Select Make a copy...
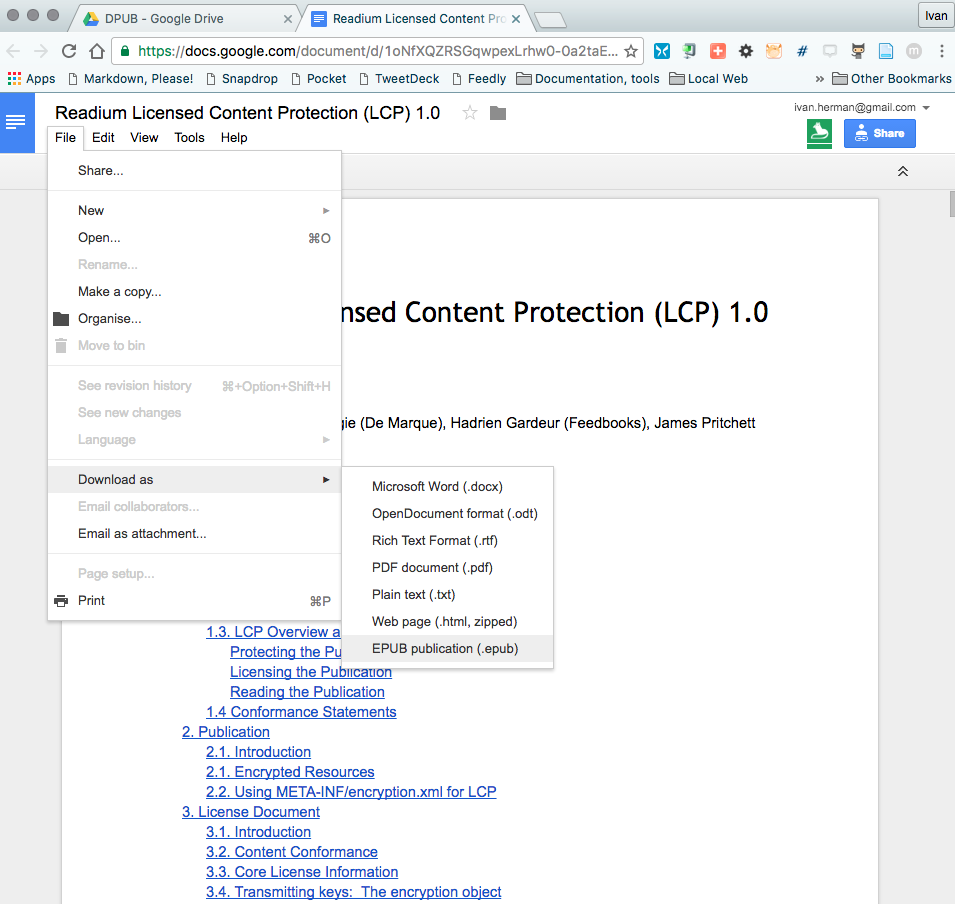This screenshot has height=904, width=955. tap(194, 292)
